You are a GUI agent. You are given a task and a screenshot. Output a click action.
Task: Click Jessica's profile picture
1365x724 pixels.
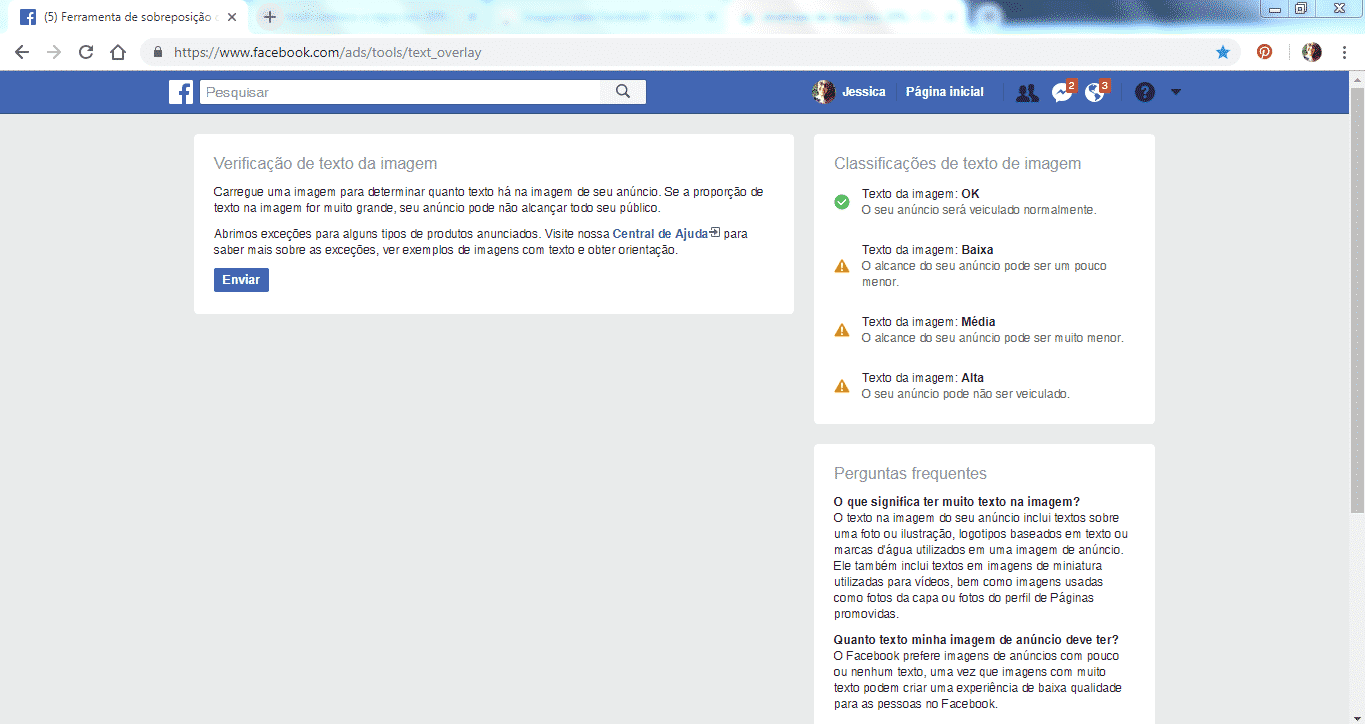pos(824,92)
